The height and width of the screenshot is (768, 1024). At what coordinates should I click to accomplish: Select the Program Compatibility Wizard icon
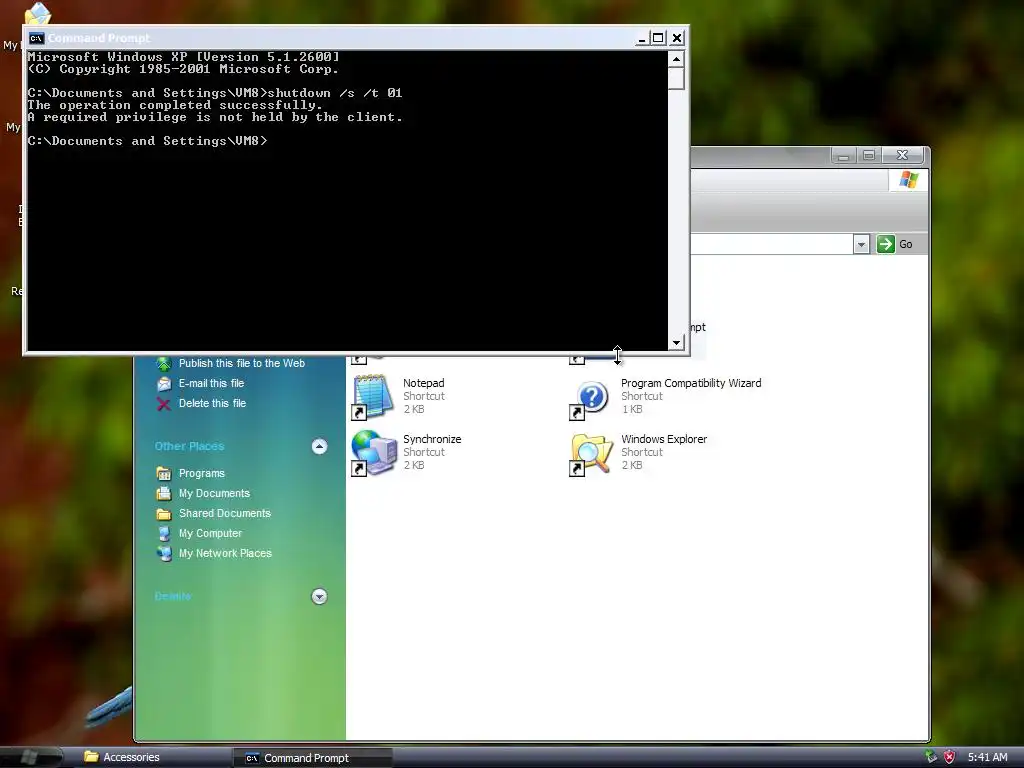(590, 398)
